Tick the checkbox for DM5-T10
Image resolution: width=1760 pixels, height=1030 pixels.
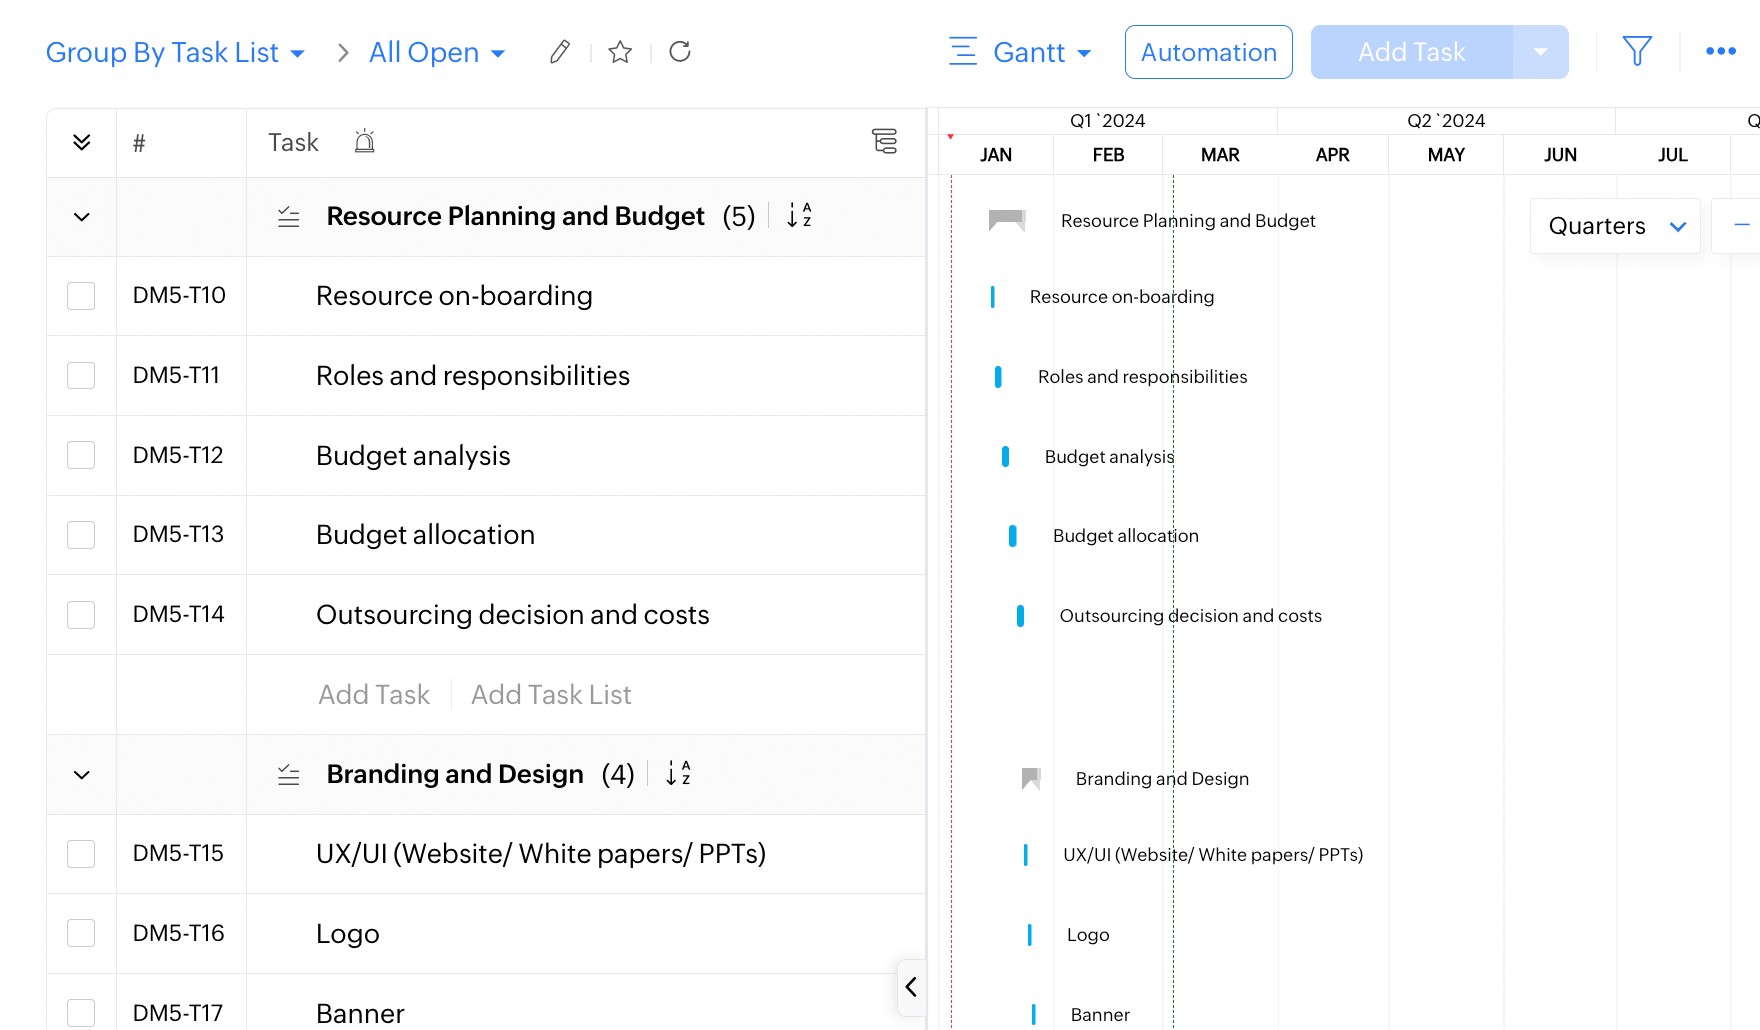click(x=81, y=296)
